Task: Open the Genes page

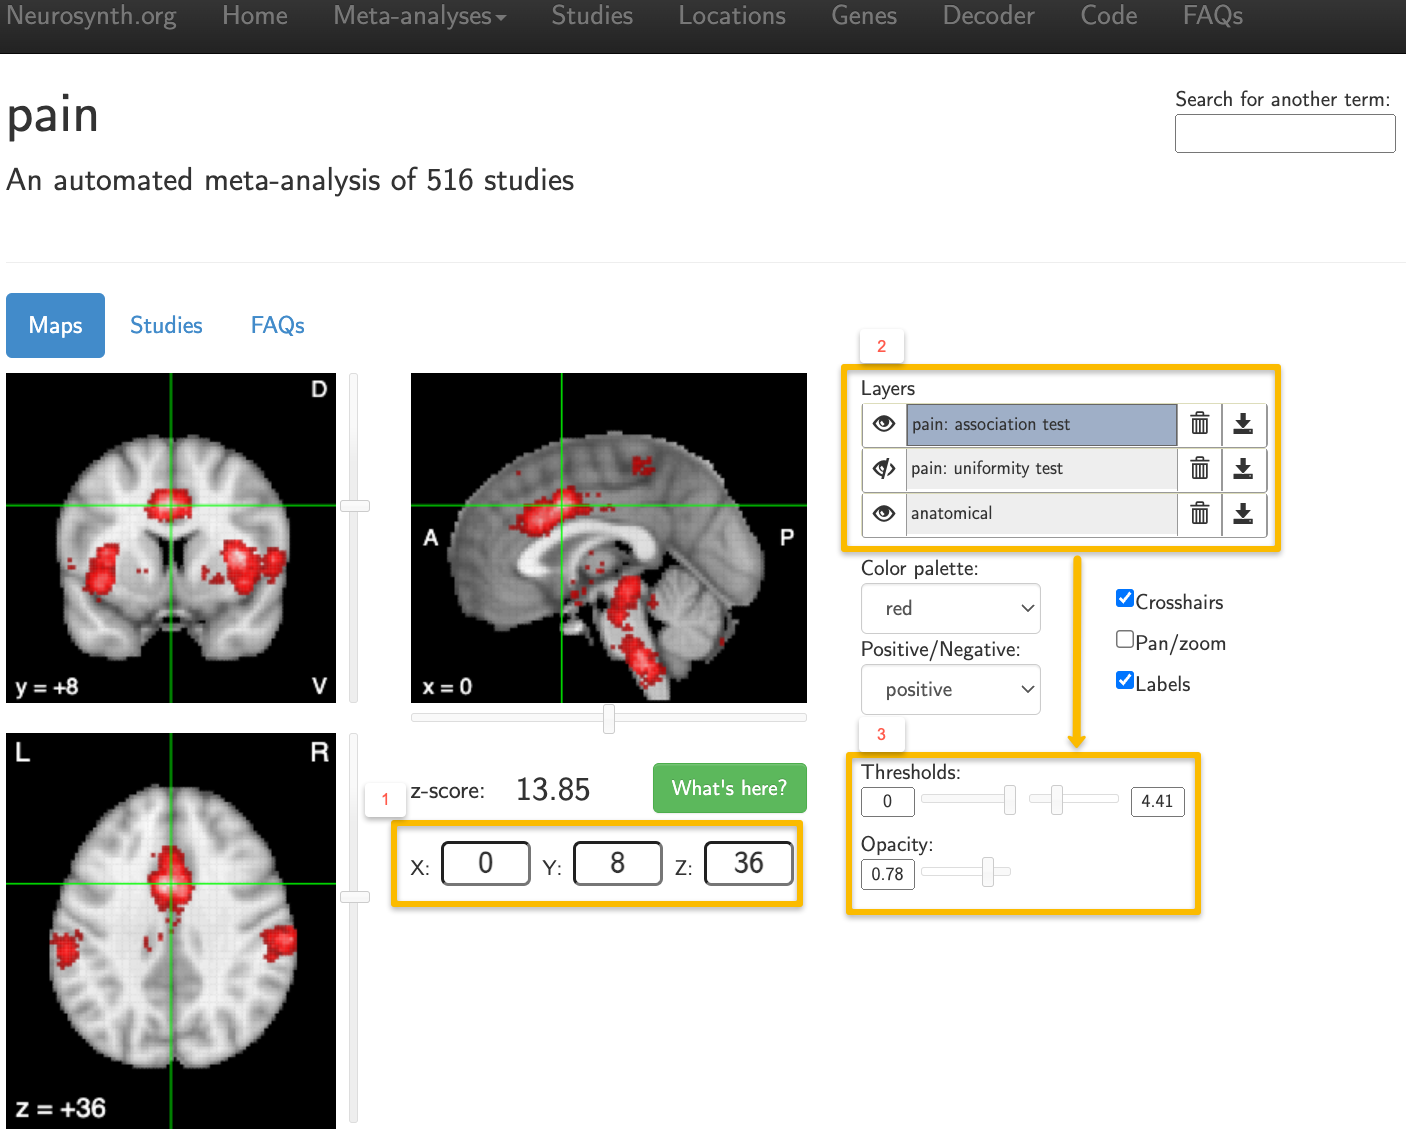Action: pyautogui.click(x=864, y=16)
